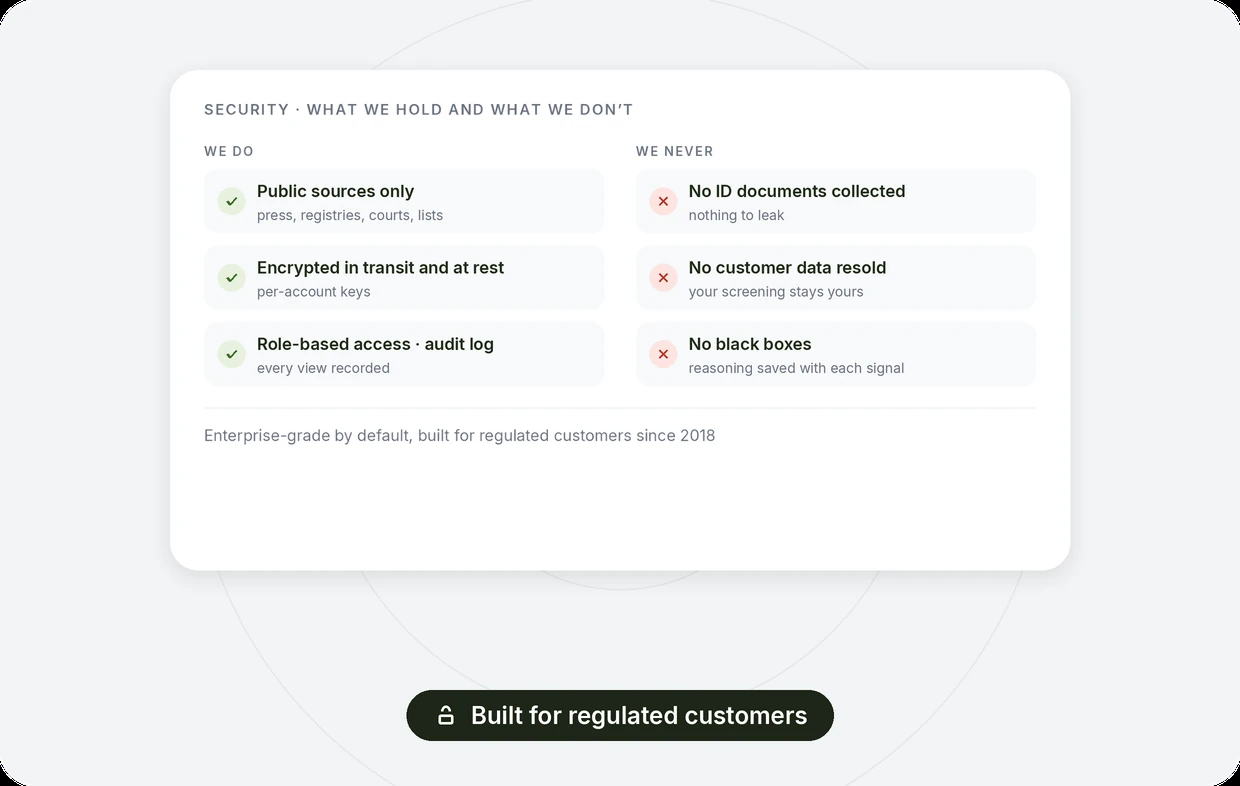Click the check icon next to Encrypted in transit
This screenshot has width=1240, height=786.
232,278
